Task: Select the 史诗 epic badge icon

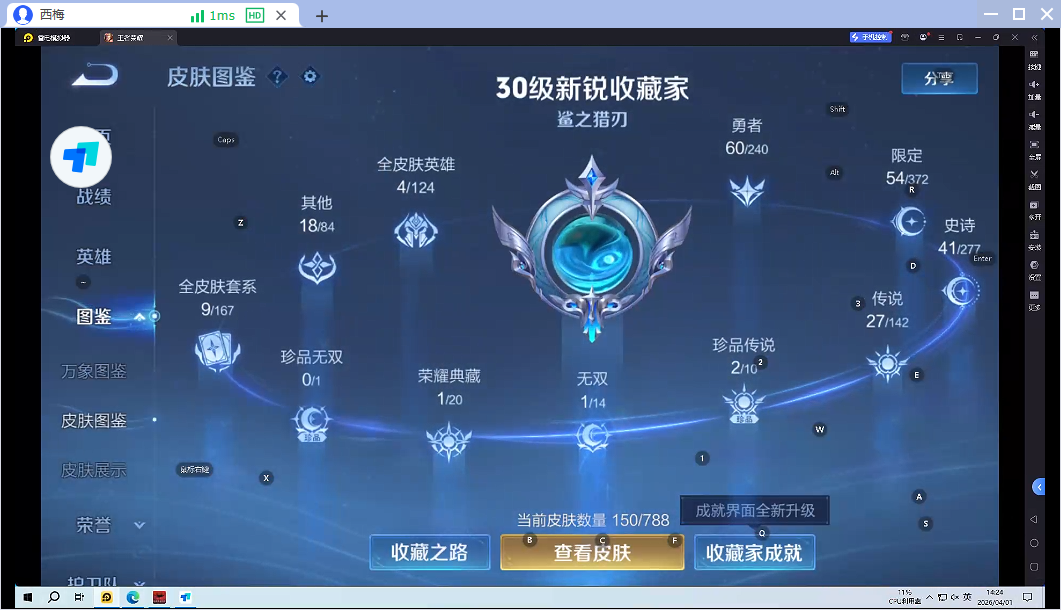Action: coord(960,290)
